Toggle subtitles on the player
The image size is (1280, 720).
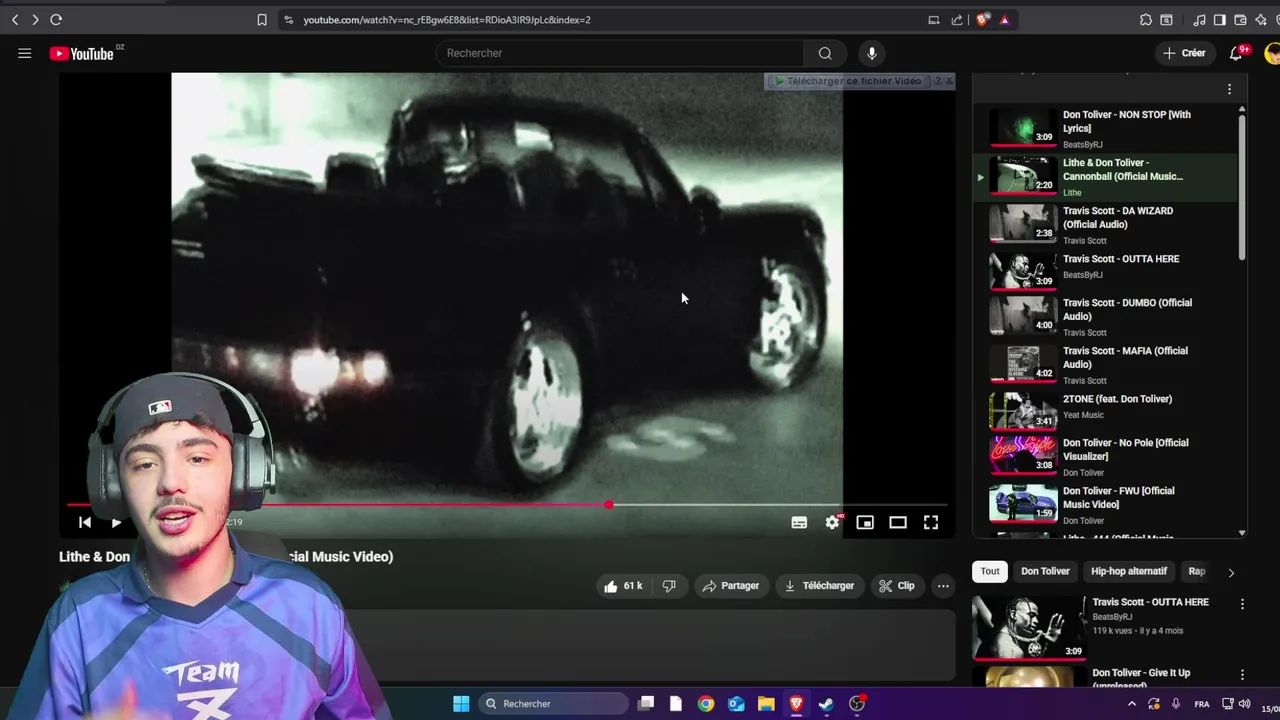point(799,522)
